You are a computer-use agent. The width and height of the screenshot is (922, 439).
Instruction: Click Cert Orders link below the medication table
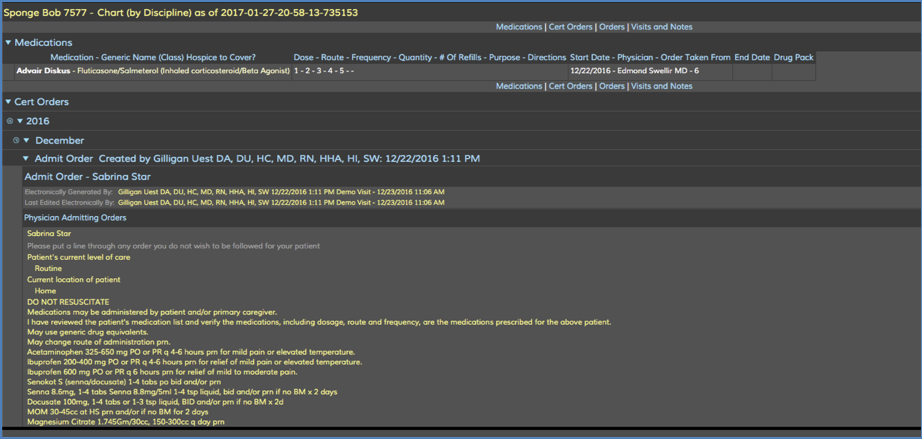[x=570, y=86]
